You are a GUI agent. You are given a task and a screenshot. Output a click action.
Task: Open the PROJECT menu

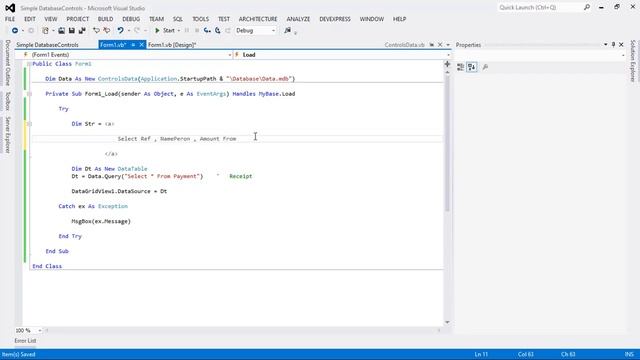pos(78,19)
